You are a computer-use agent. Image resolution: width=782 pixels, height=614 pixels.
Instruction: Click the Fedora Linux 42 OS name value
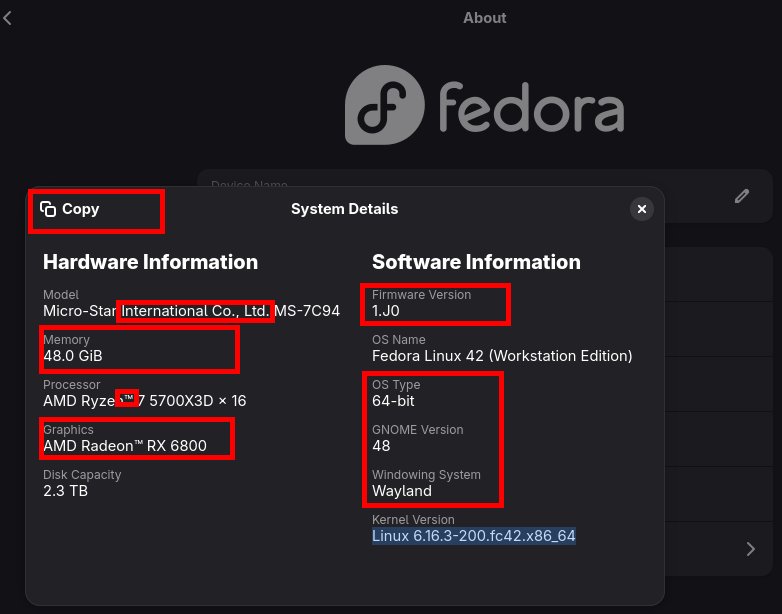[502, 356]
